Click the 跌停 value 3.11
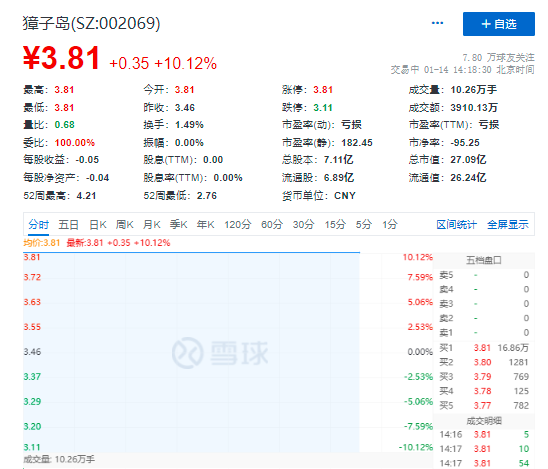548x469 pixels. tap(323, 108)
